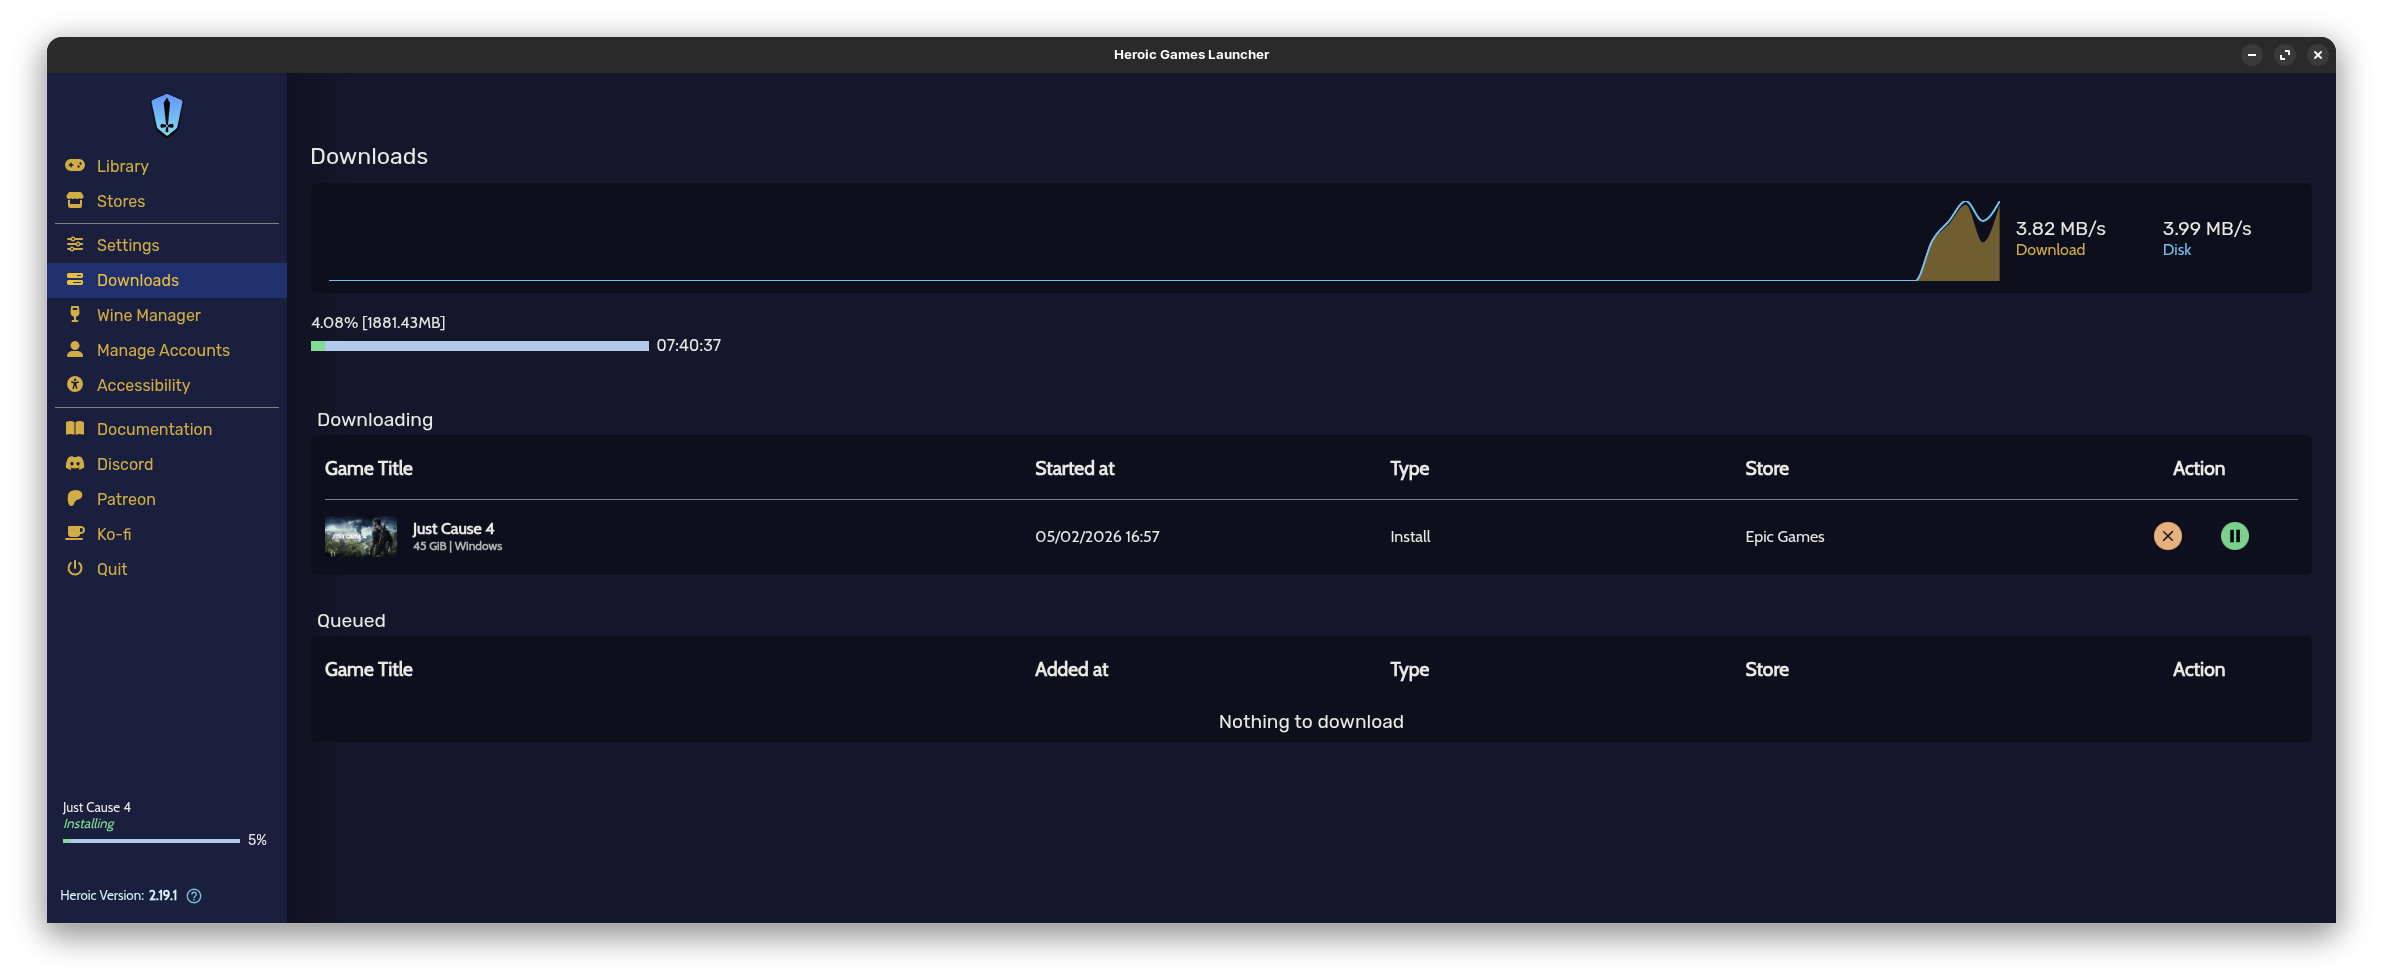Screen dimensions: 2383x980
Task: Click the Heroic Version 2.19.1 label
Action: (x=119, y=896)
